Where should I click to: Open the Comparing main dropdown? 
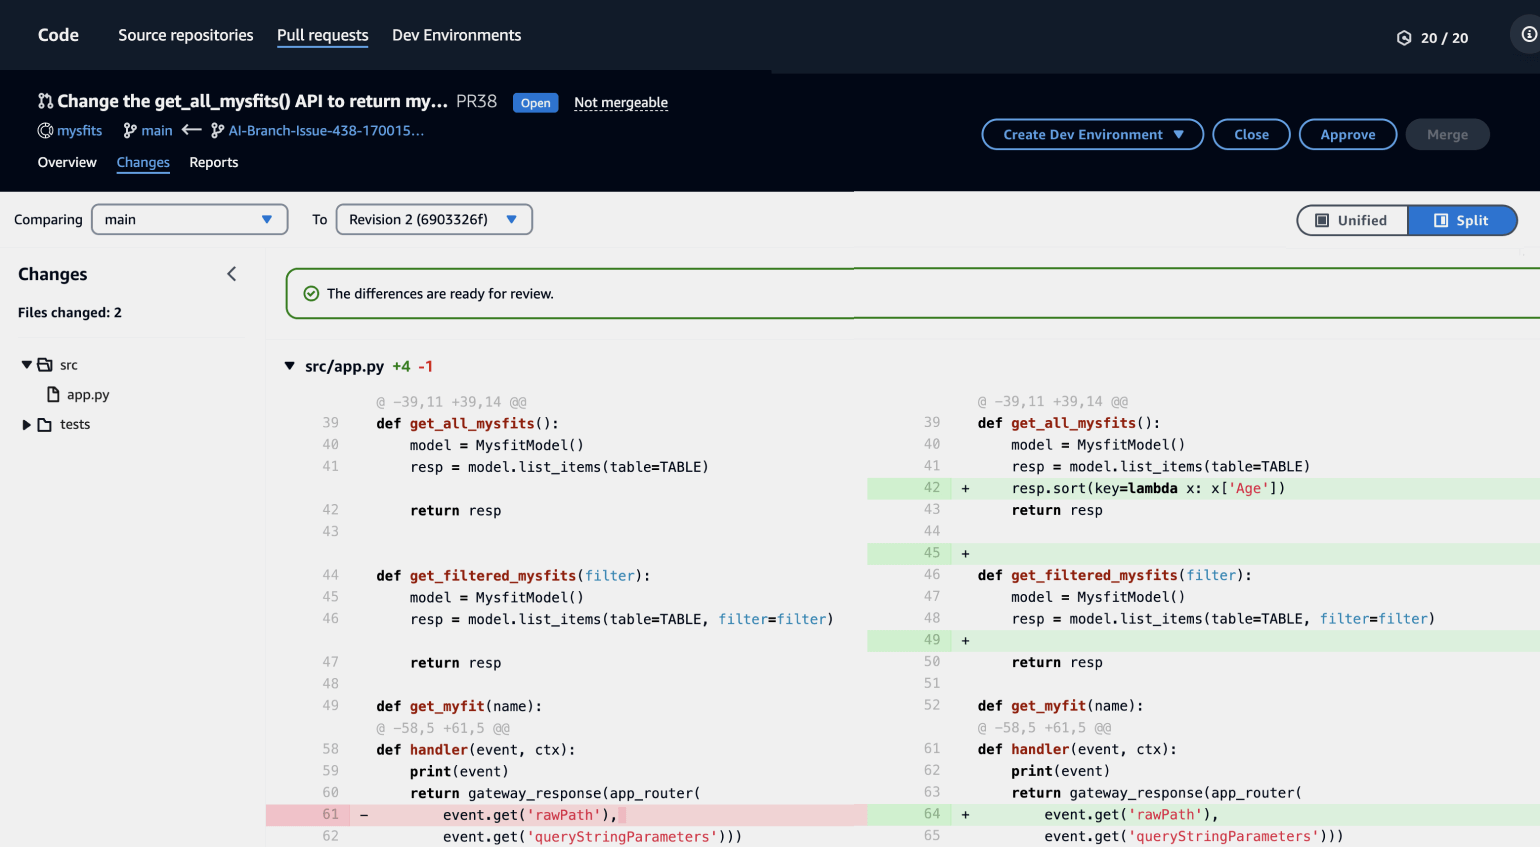point(190,219)
